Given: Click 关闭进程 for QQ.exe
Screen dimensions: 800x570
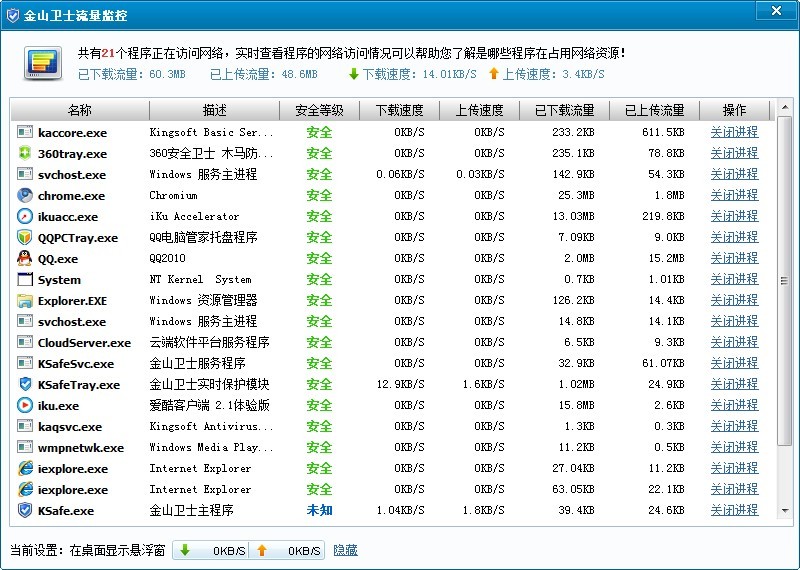Looking at the screenshot, I should tap(735, 258).
